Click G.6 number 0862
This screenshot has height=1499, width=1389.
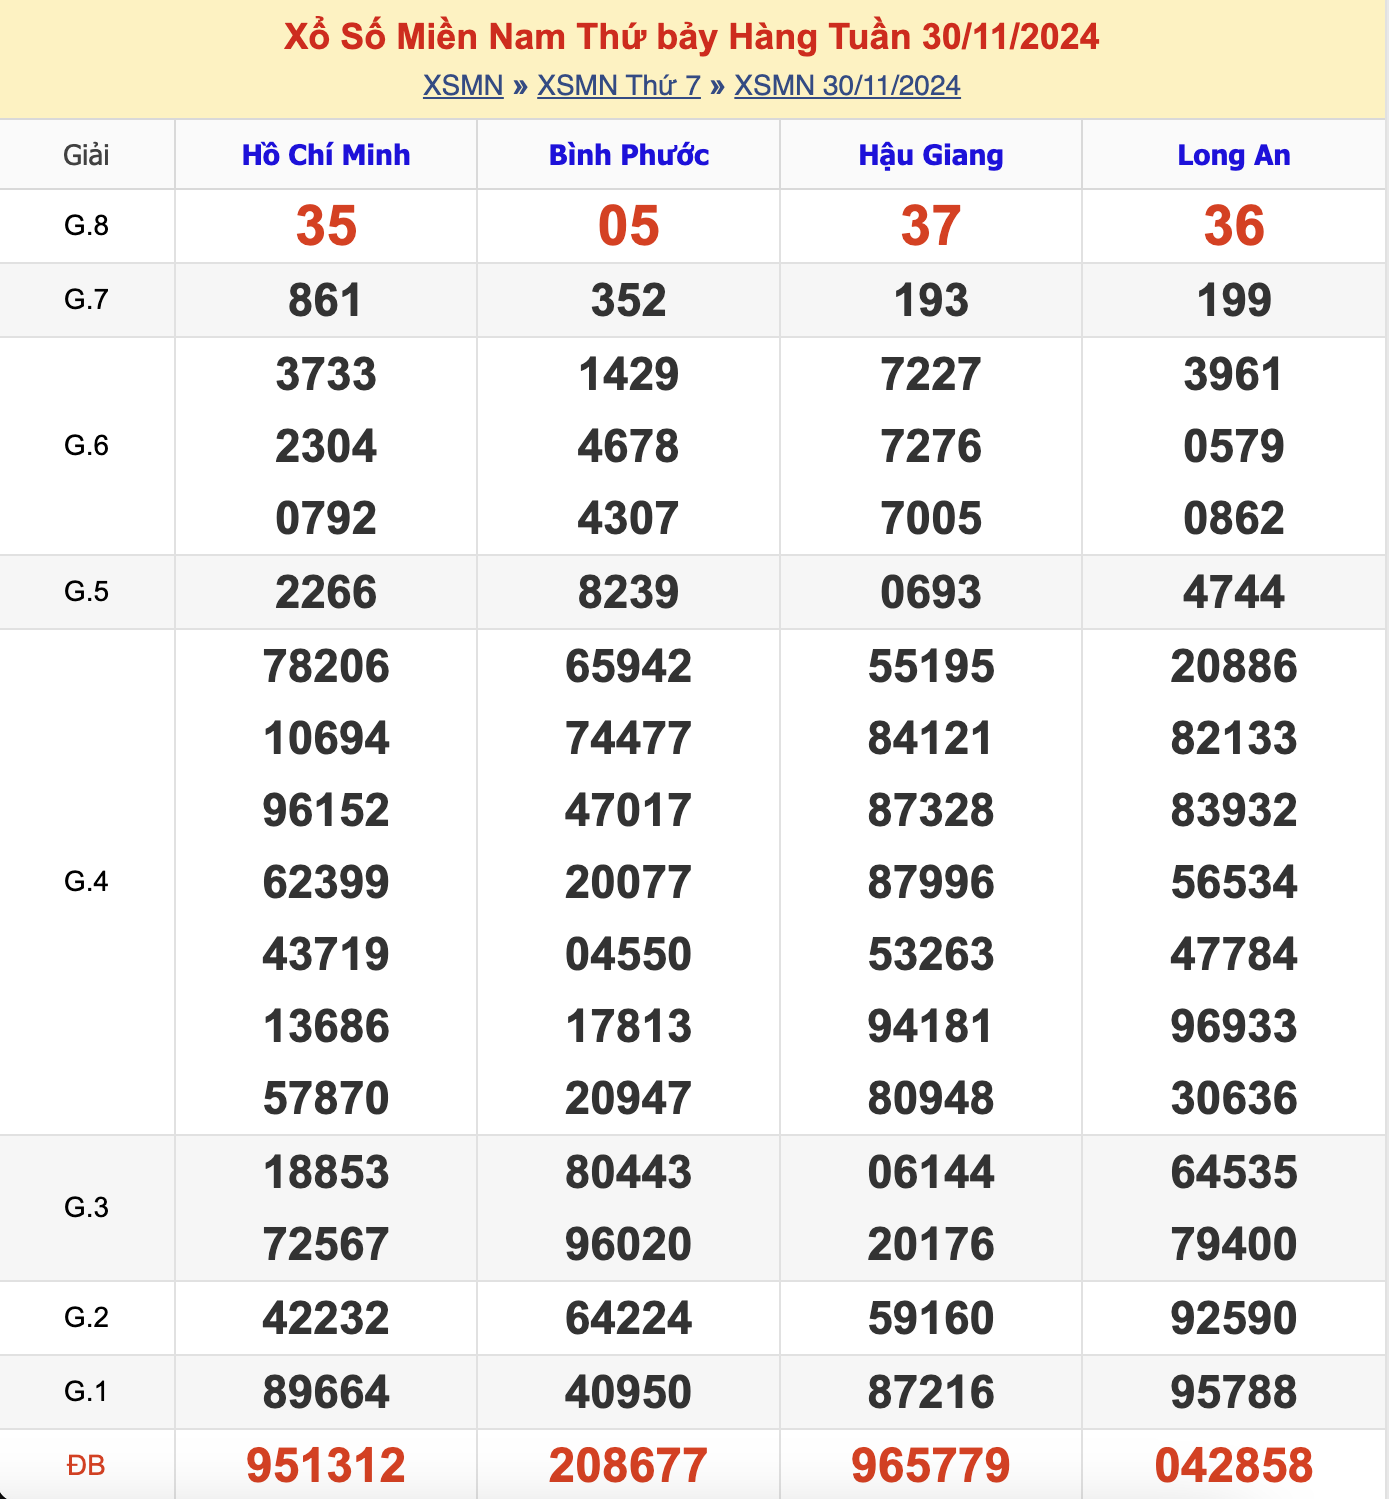click(1234, 518)
